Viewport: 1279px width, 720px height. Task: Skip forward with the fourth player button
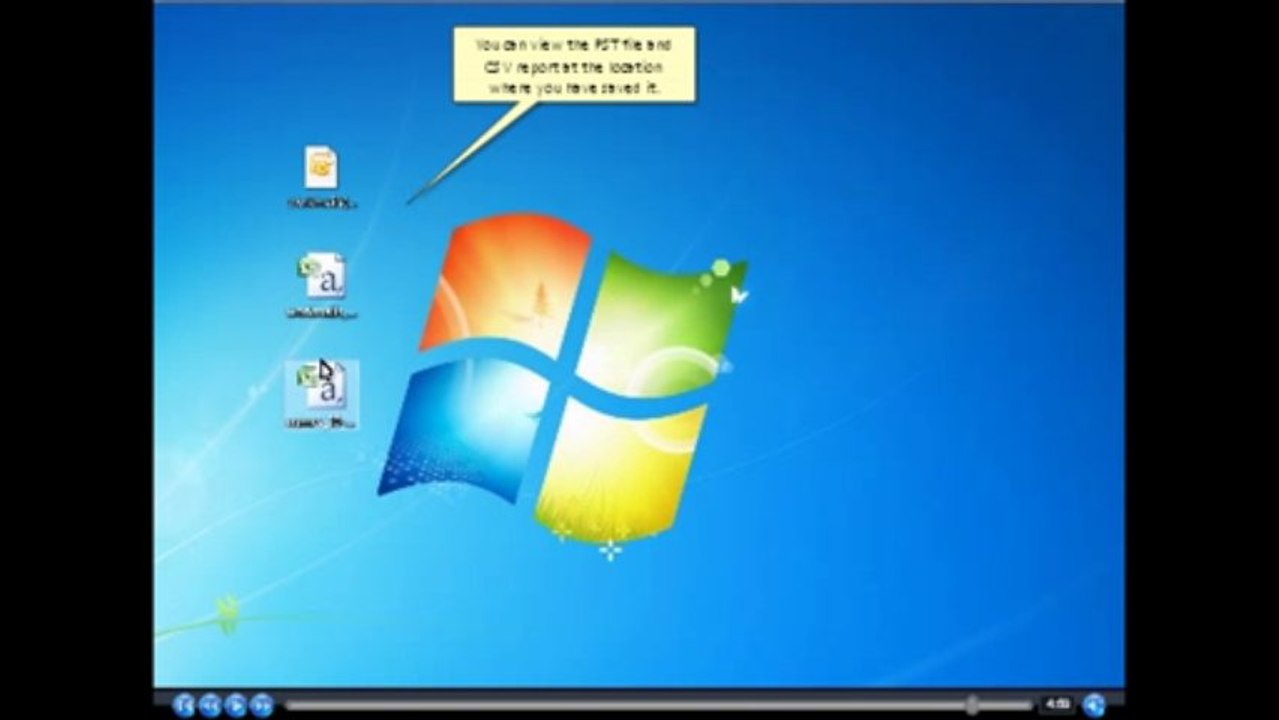pyautogui.click(x=261, y=705)
